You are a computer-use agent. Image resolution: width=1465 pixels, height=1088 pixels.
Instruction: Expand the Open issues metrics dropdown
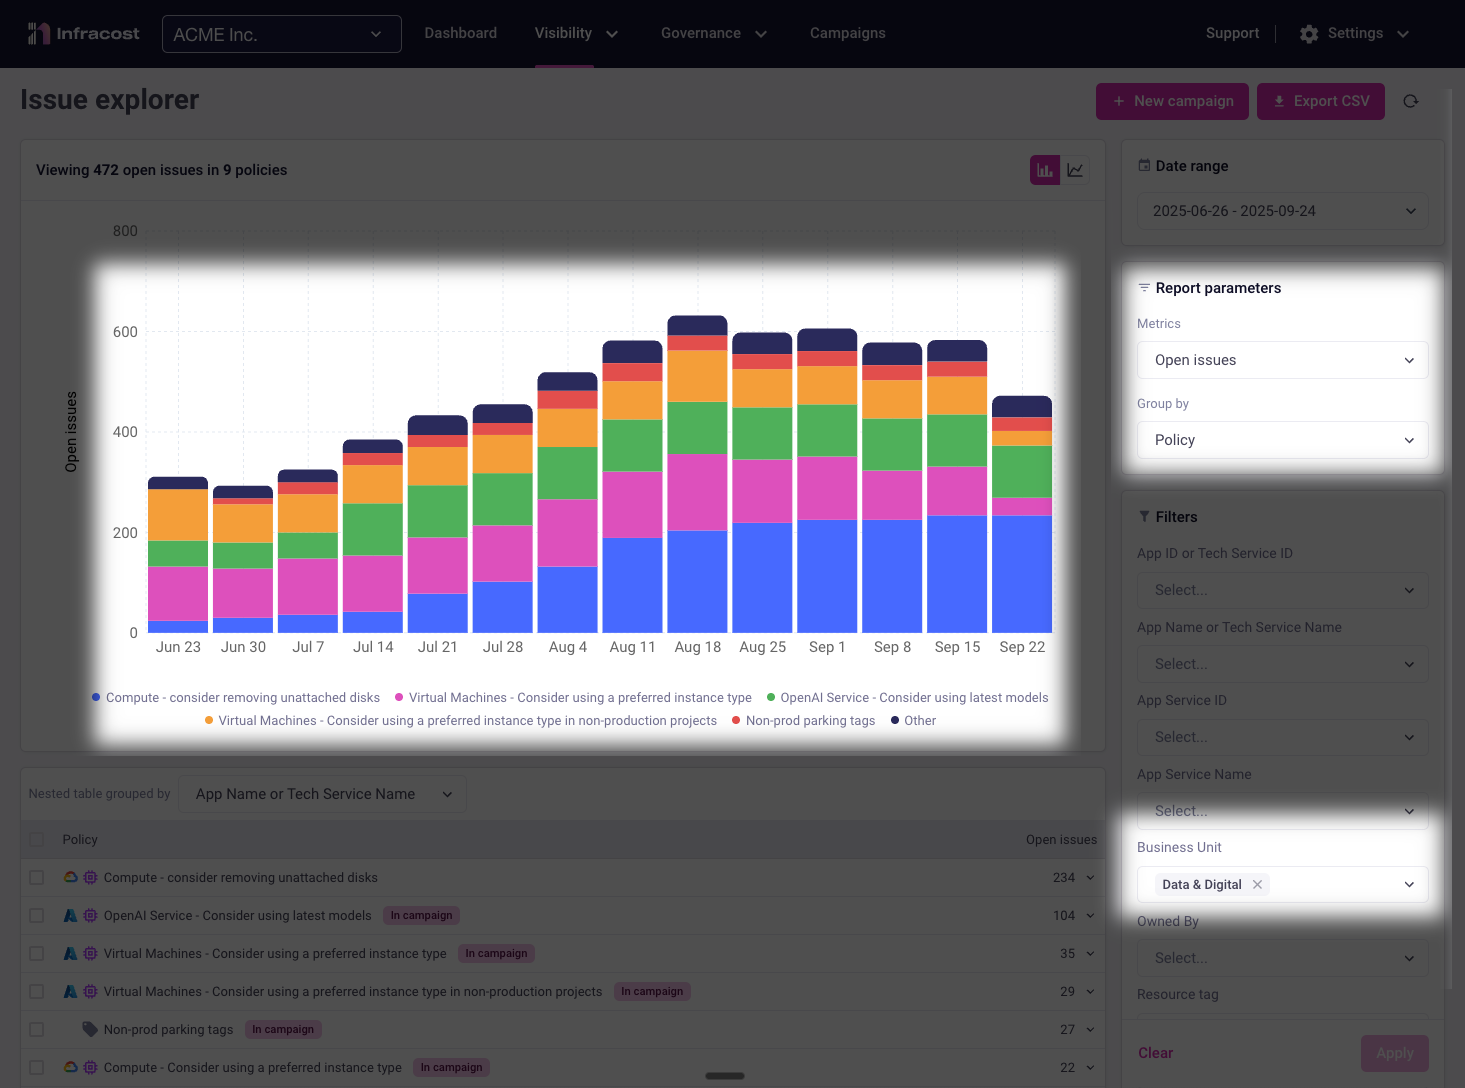pyautogui.click(x=1282, y=360)
